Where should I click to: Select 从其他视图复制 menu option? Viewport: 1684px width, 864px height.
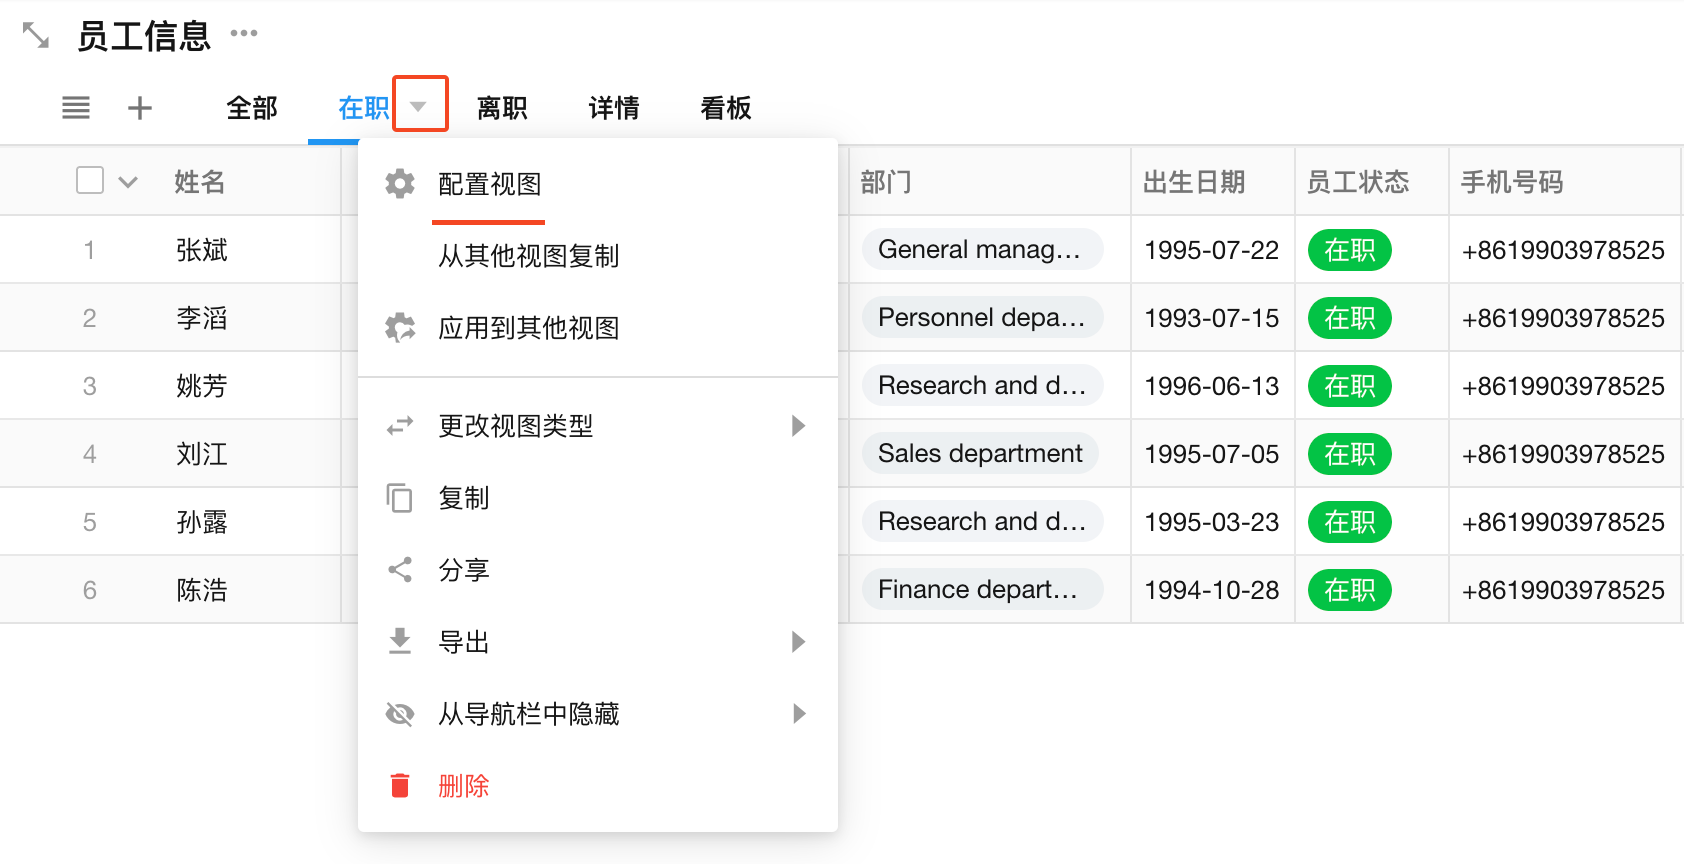point(528,256)
